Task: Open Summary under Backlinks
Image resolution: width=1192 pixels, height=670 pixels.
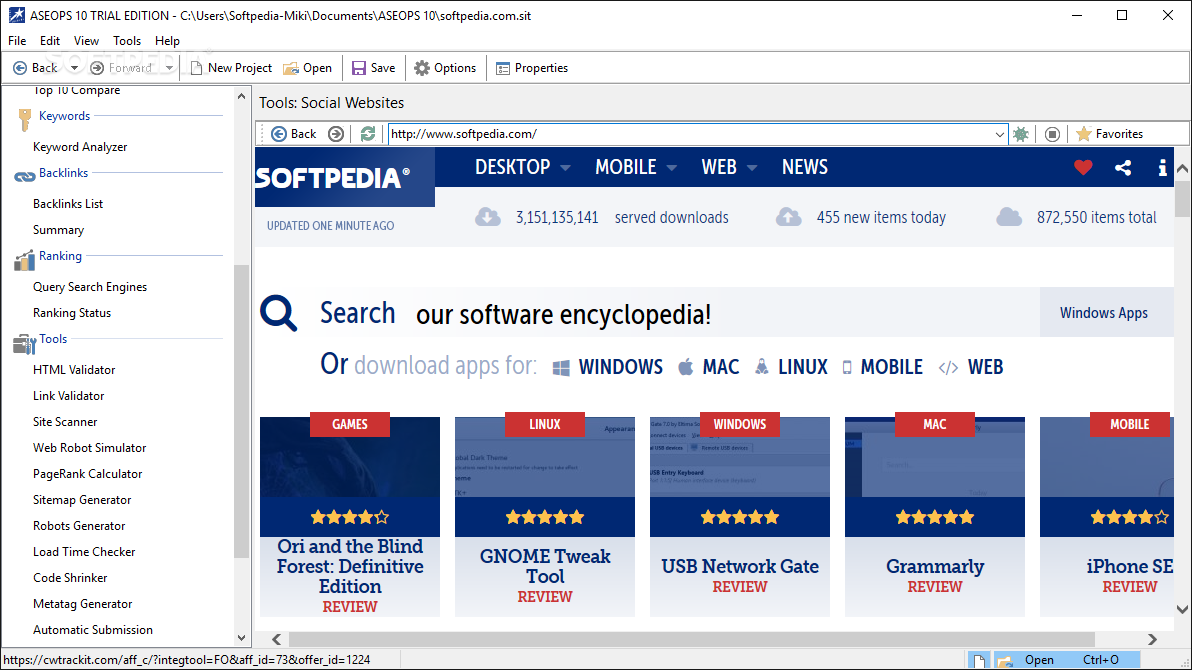Action: (x=58, y=230)
